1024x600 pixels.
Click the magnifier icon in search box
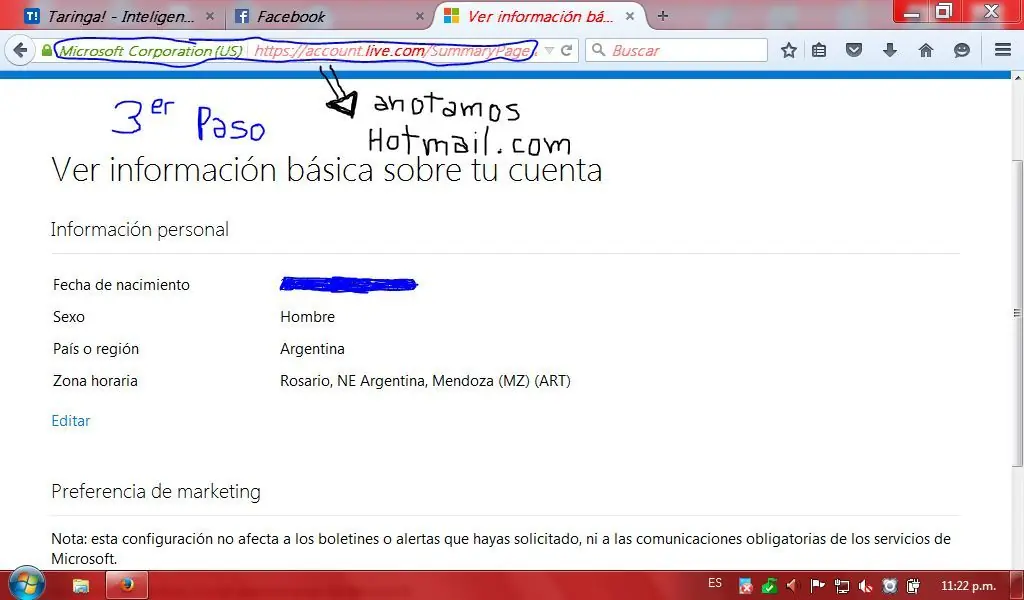(x=598, y=50)
